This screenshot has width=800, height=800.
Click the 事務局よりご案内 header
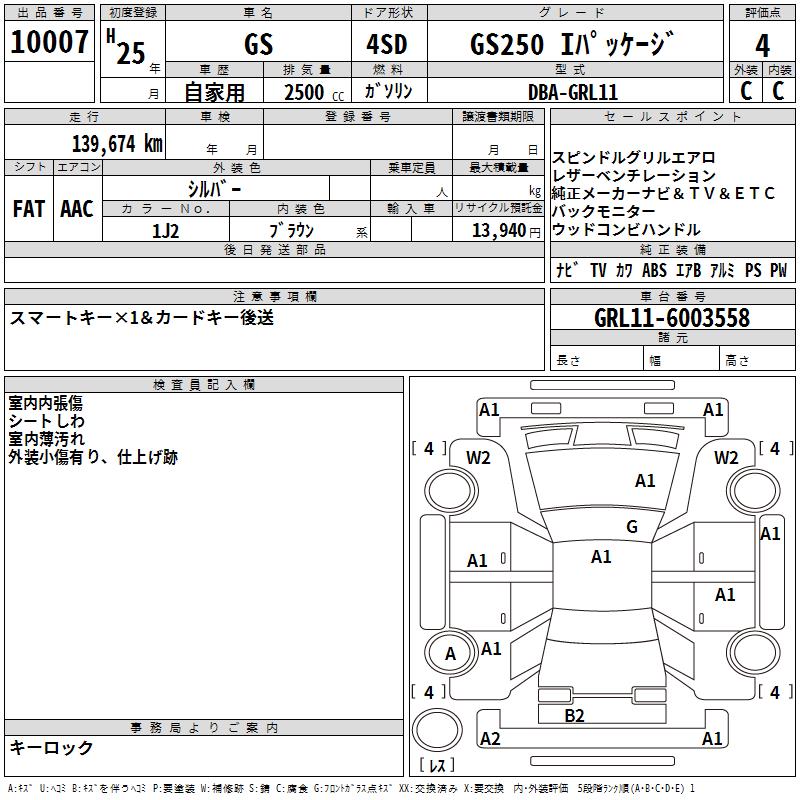[x=204, y=728]
